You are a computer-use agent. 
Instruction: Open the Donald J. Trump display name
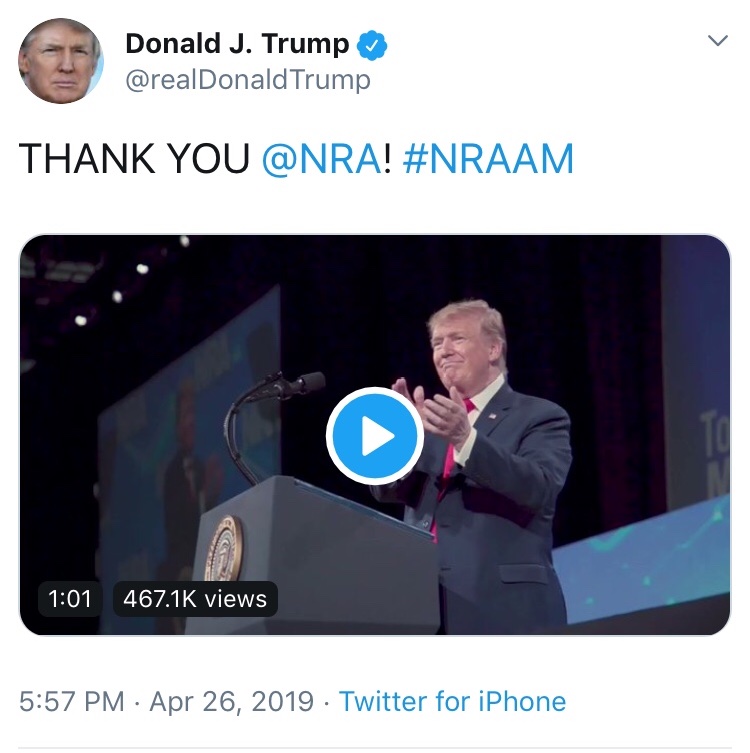tap(237, 44)
